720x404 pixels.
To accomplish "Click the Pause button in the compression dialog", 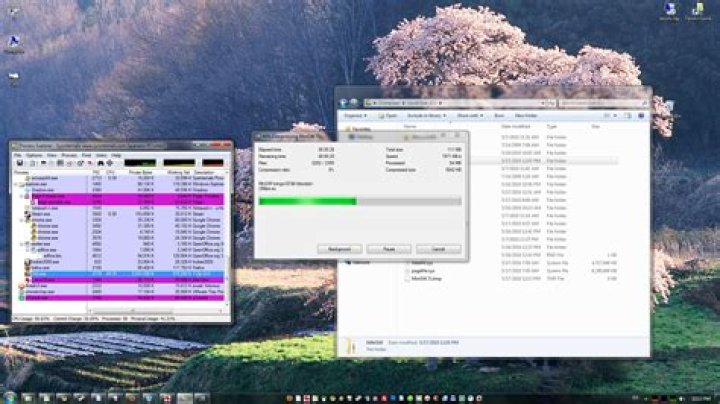I will click(389, 249).
